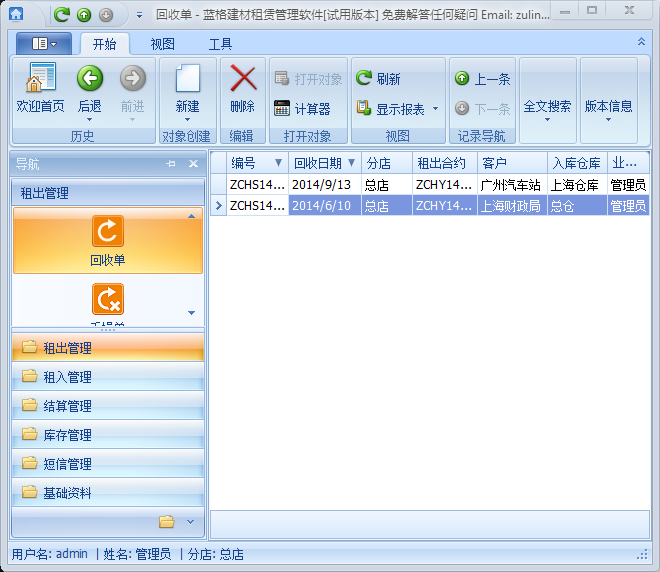
Task: Click the 前进 forward button
Action: (133, 92)
